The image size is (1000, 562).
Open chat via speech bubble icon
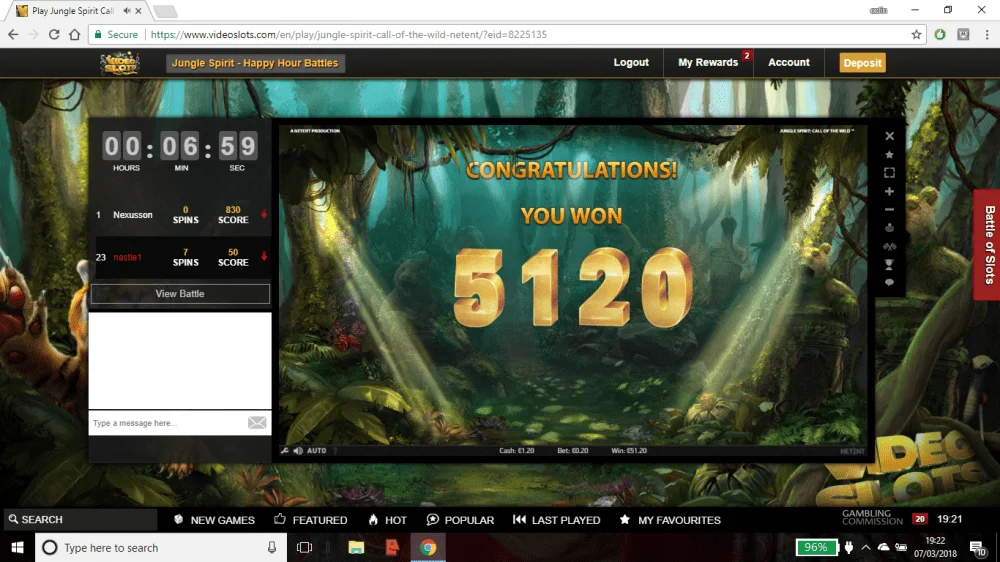point(889,283)
